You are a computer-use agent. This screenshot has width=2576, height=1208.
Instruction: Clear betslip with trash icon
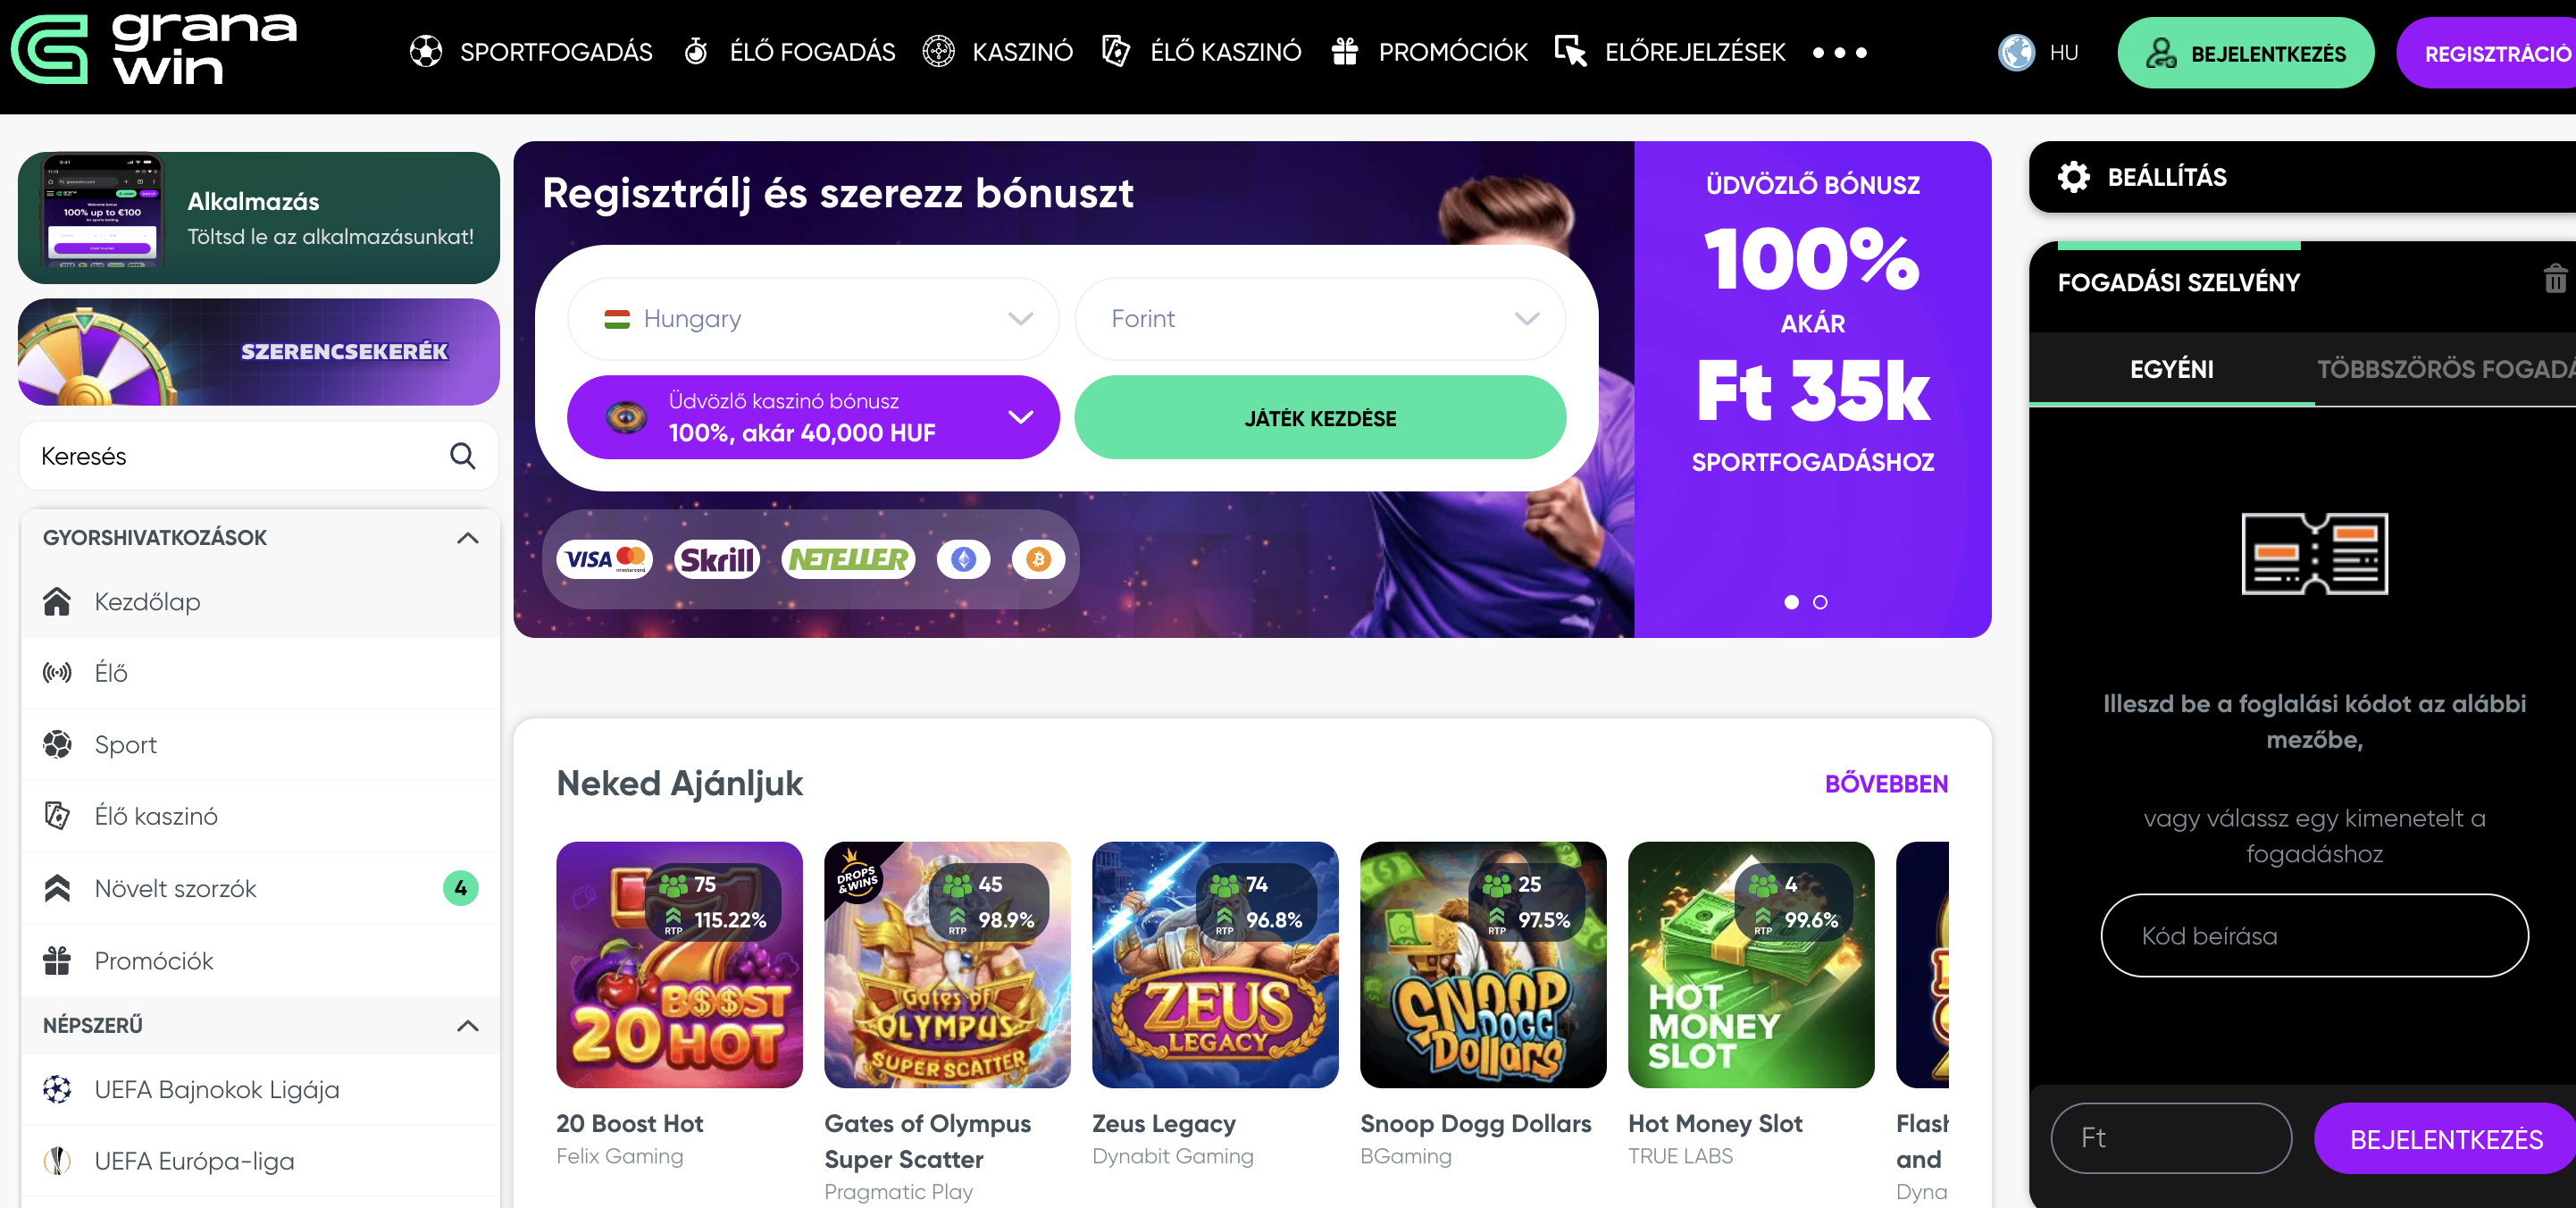(2555, 279)
